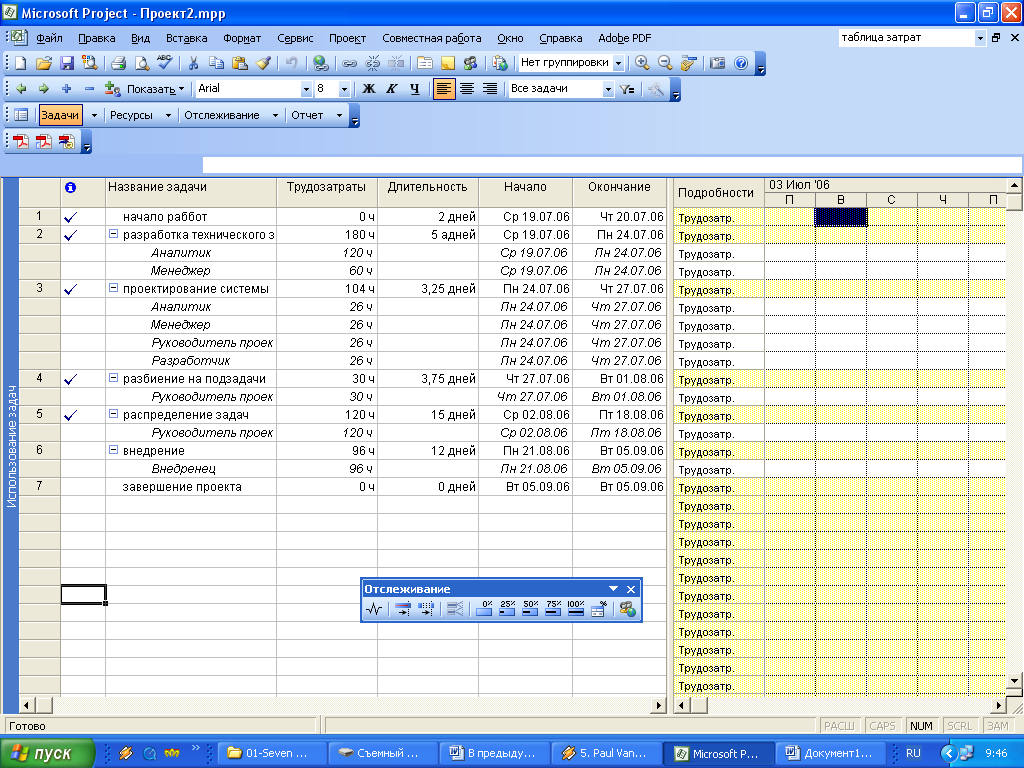The image size is (1024, 768).
Task: Indent task with green right arrow
Action: pos(43,89)
